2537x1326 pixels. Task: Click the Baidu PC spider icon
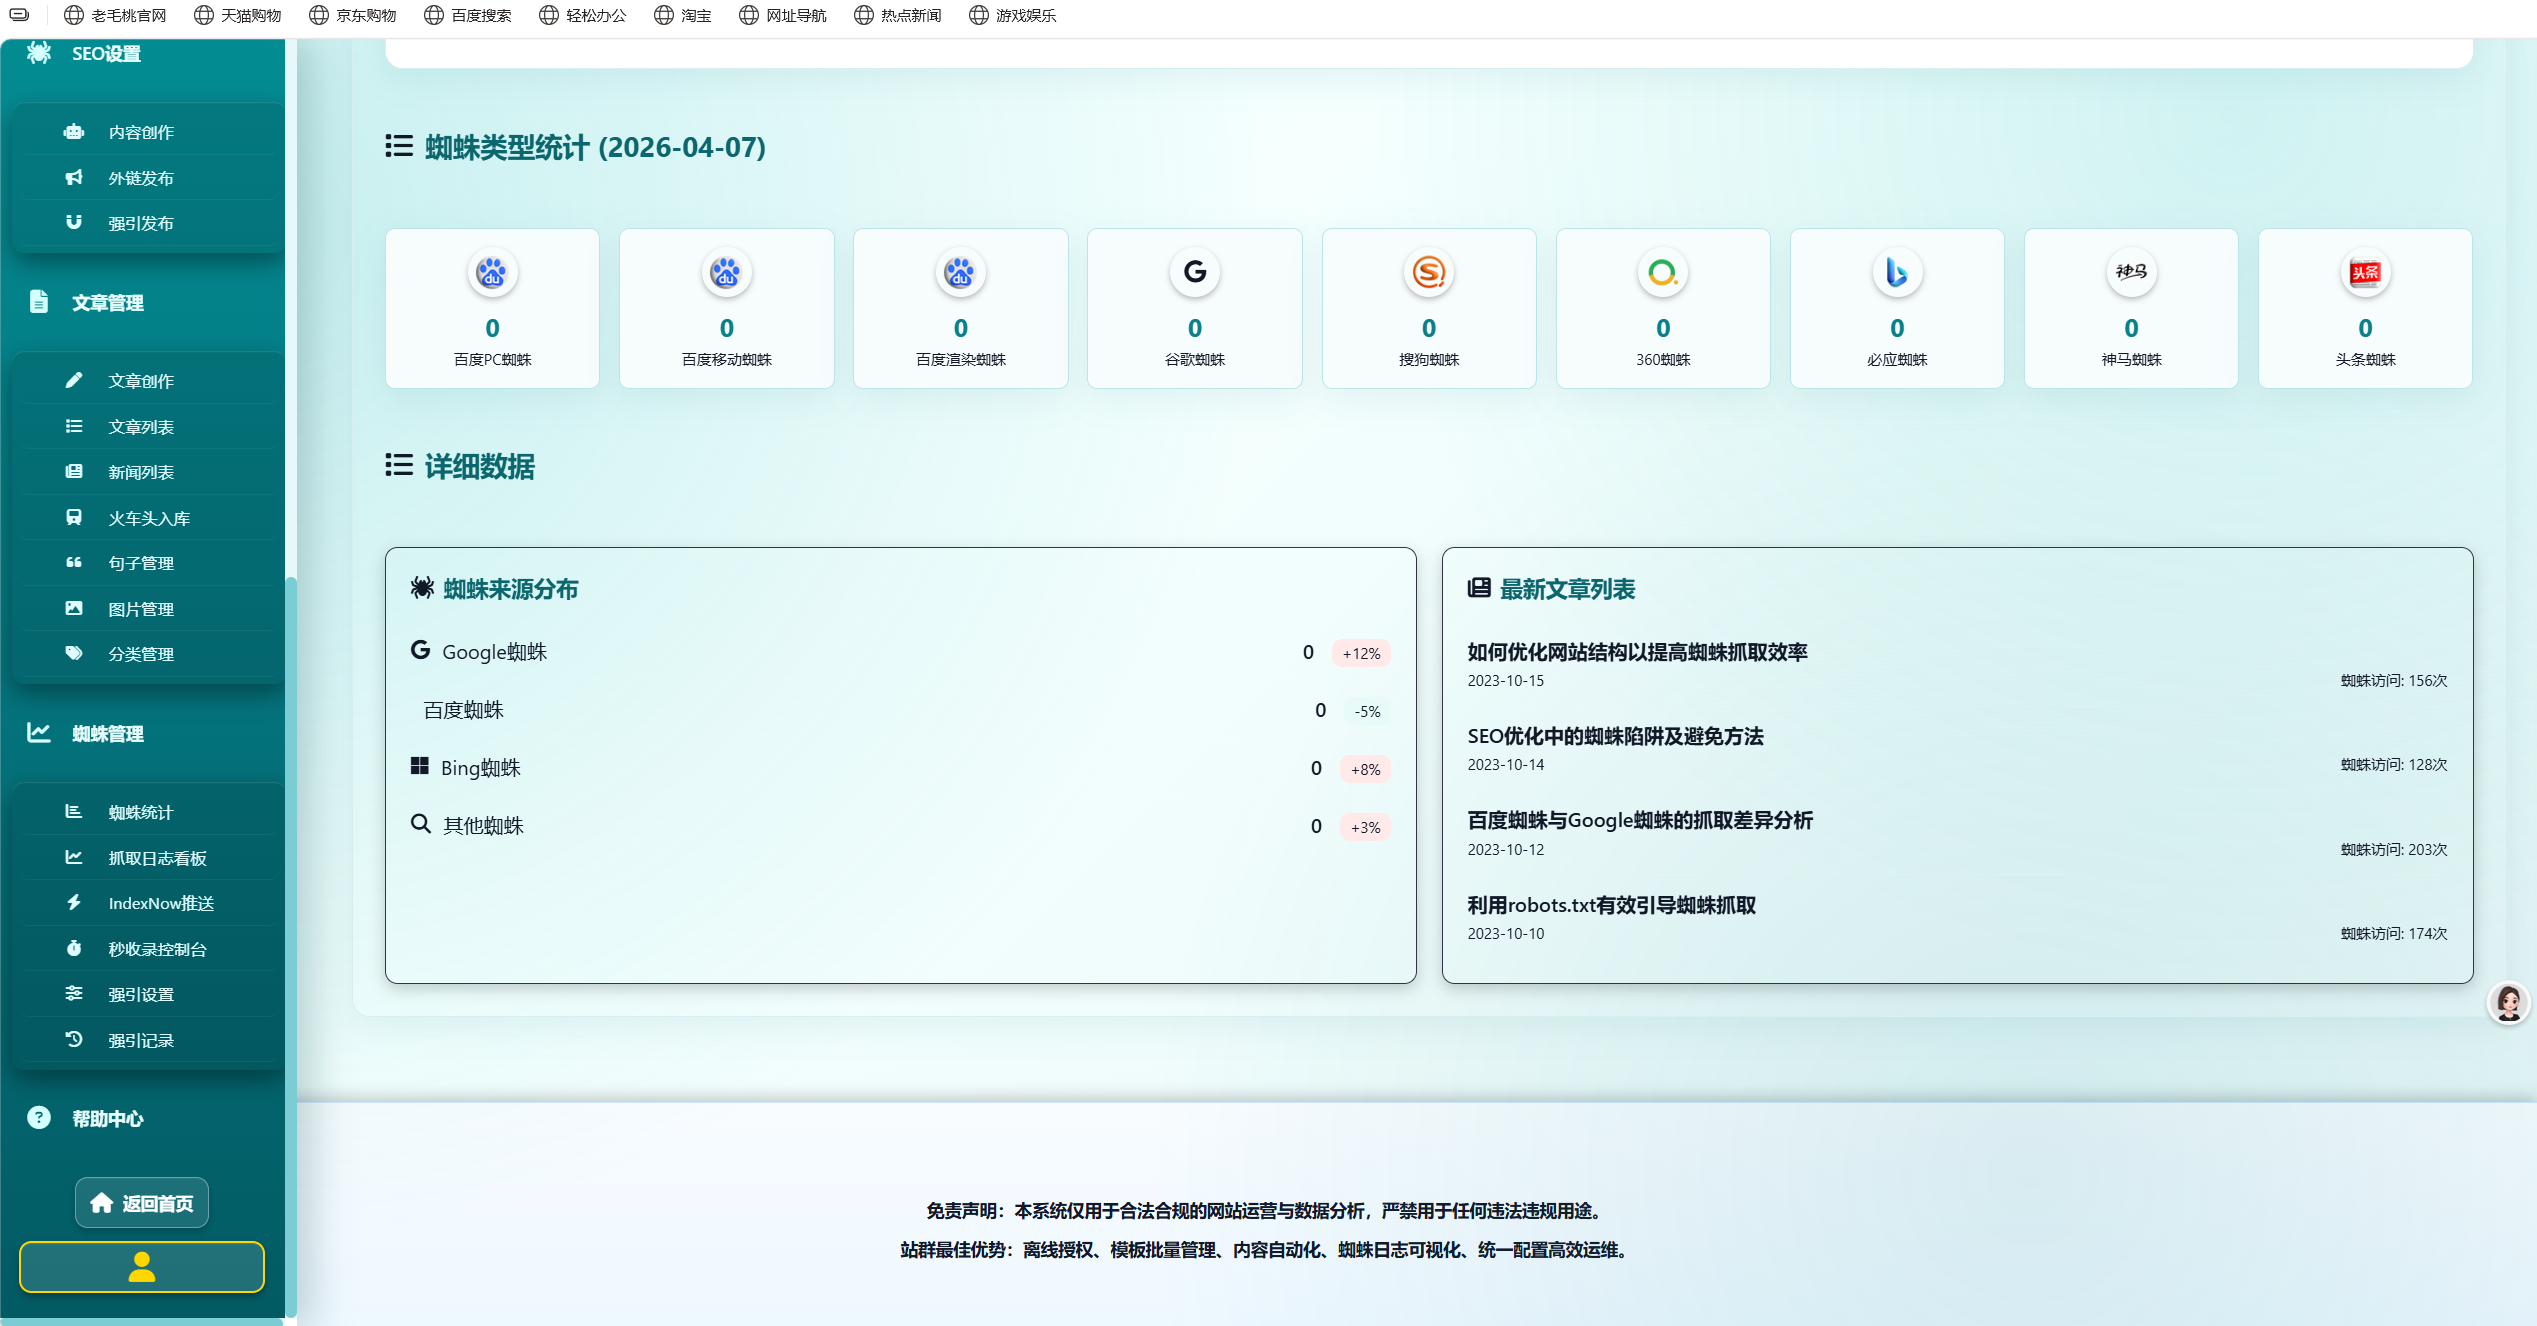(x=492, y=272)
